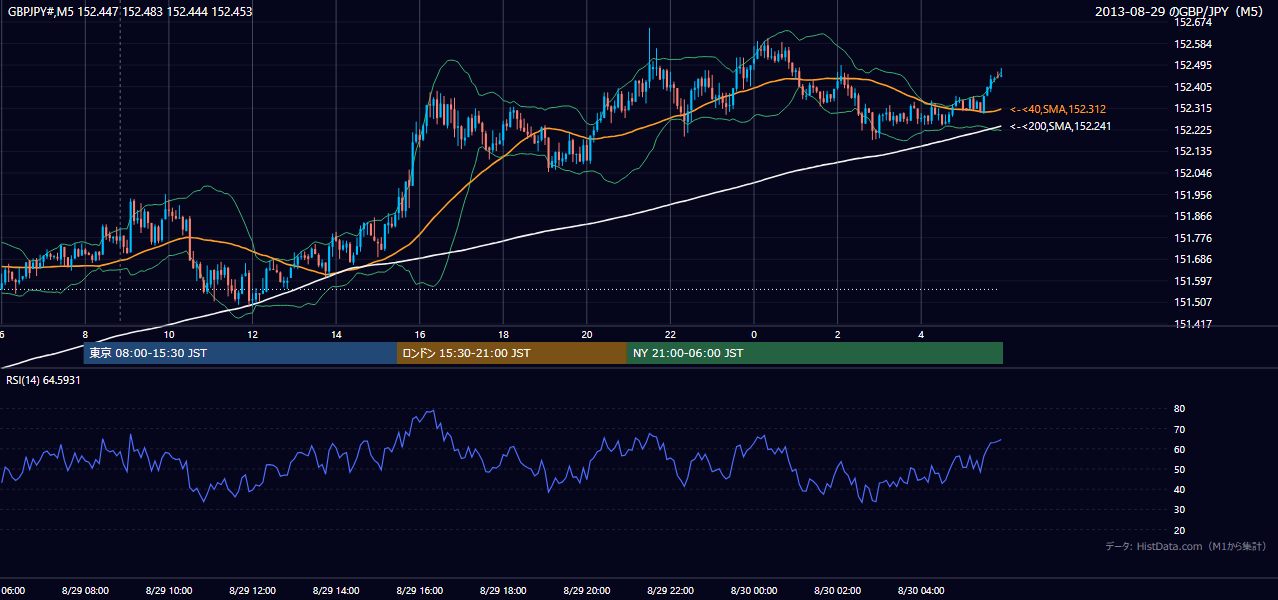The width and height of the screenshot is (1278, 600).
Task: Click the RSI axis level 80
Action: tap(1179, 409)
